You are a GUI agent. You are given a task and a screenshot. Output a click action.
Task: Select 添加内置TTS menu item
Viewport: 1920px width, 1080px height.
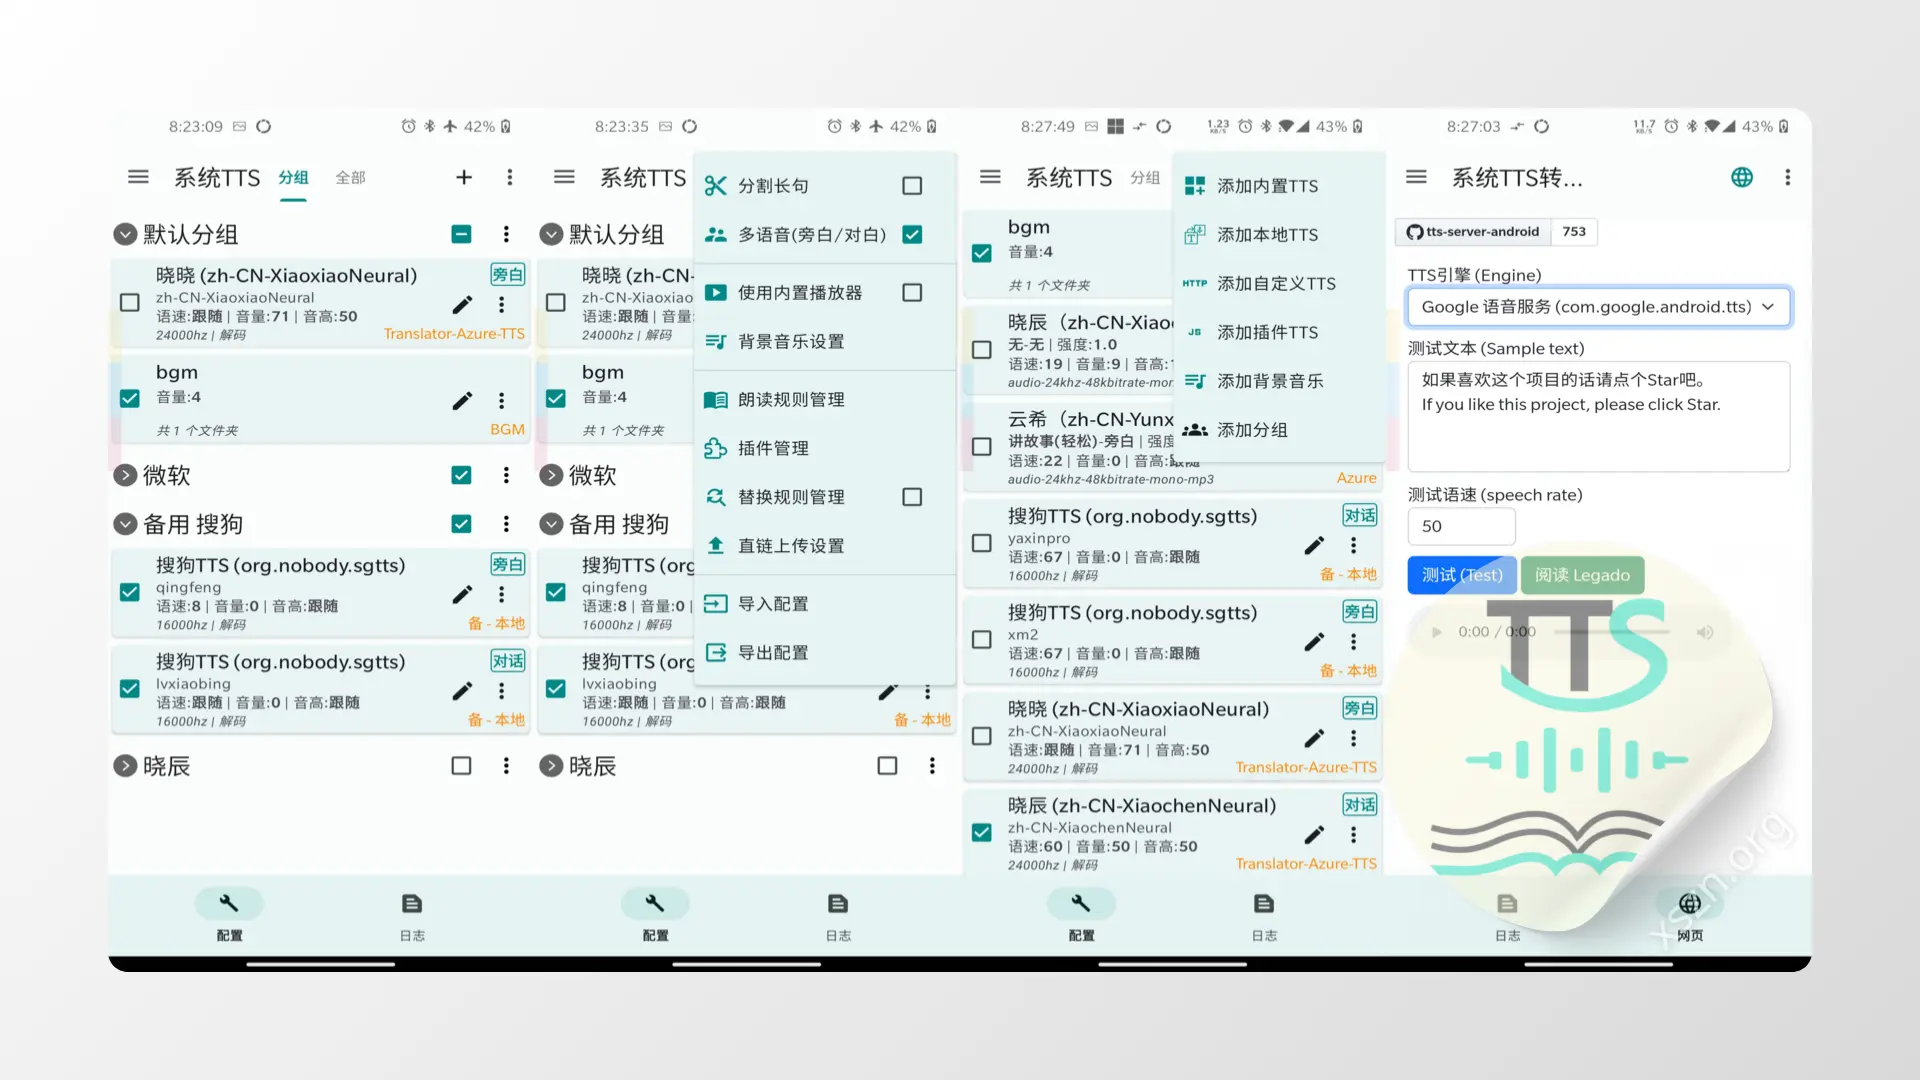click(1279, 186)
